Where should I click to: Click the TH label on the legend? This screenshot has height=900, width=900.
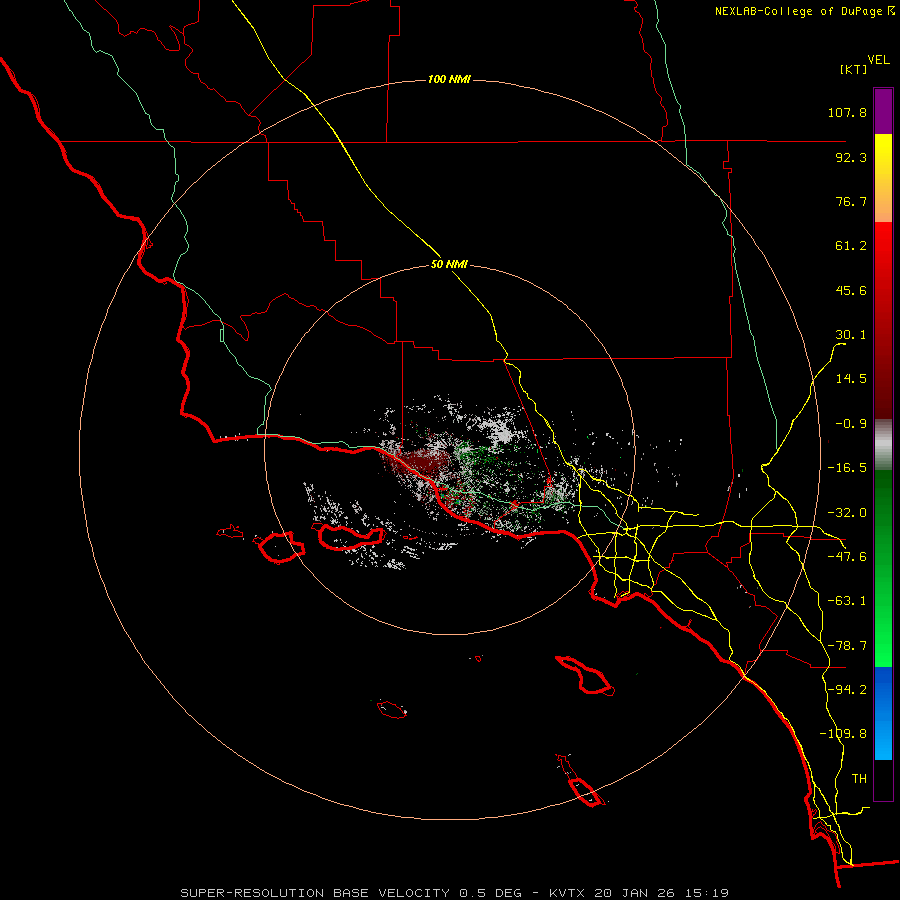tap(859, 779)
